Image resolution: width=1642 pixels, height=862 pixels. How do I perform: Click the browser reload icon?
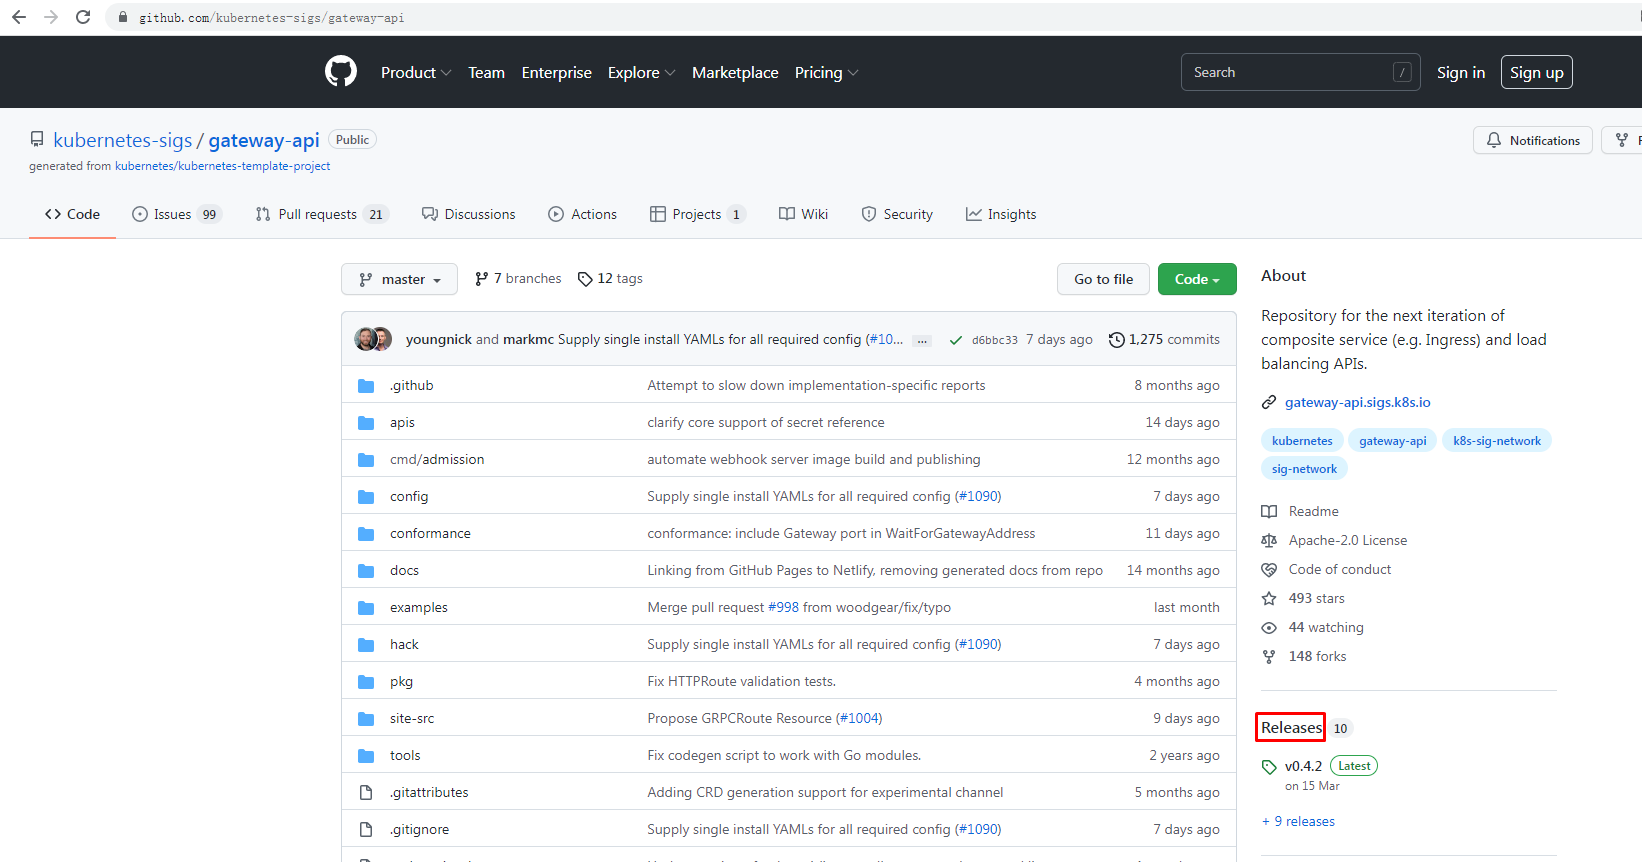[83, 17]
